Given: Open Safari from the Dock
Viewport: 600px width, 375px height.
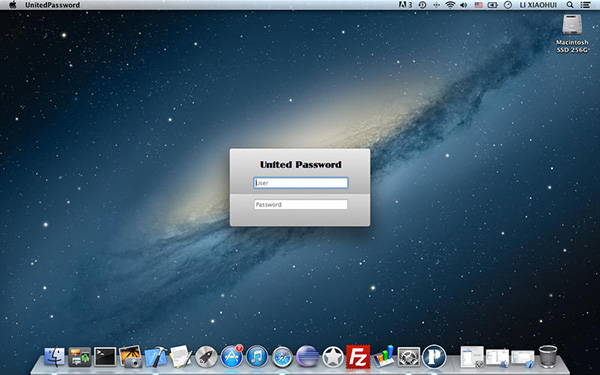Looking at the screenshot, I should (282, 357).
